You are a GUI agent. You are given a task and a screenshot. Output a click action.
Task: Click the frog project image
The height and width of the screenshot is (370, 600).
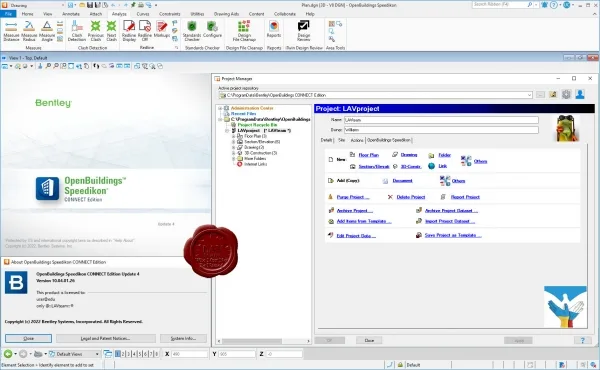(x=567, y=128)
